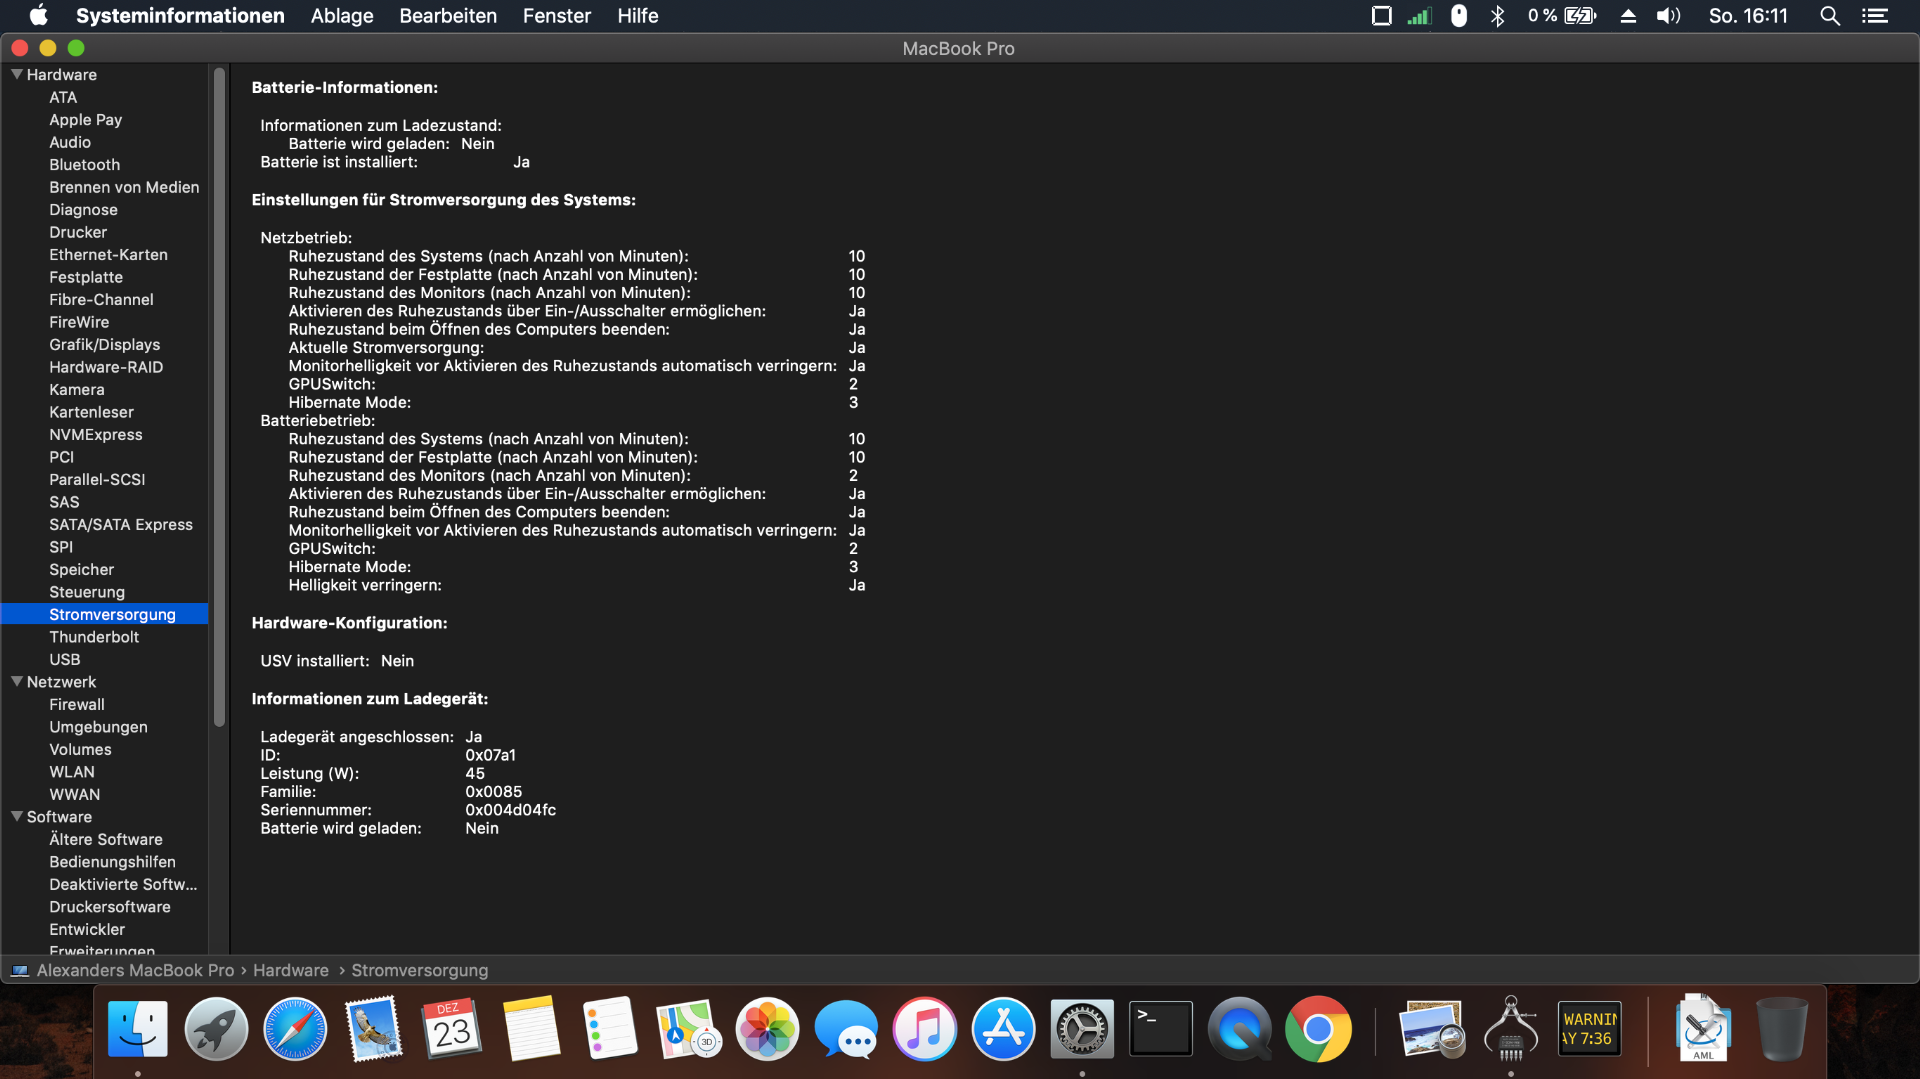This screenshot has height=1079, width=1920.
Task: Open Terminal in the Dock
Action: [1160, 1029]
